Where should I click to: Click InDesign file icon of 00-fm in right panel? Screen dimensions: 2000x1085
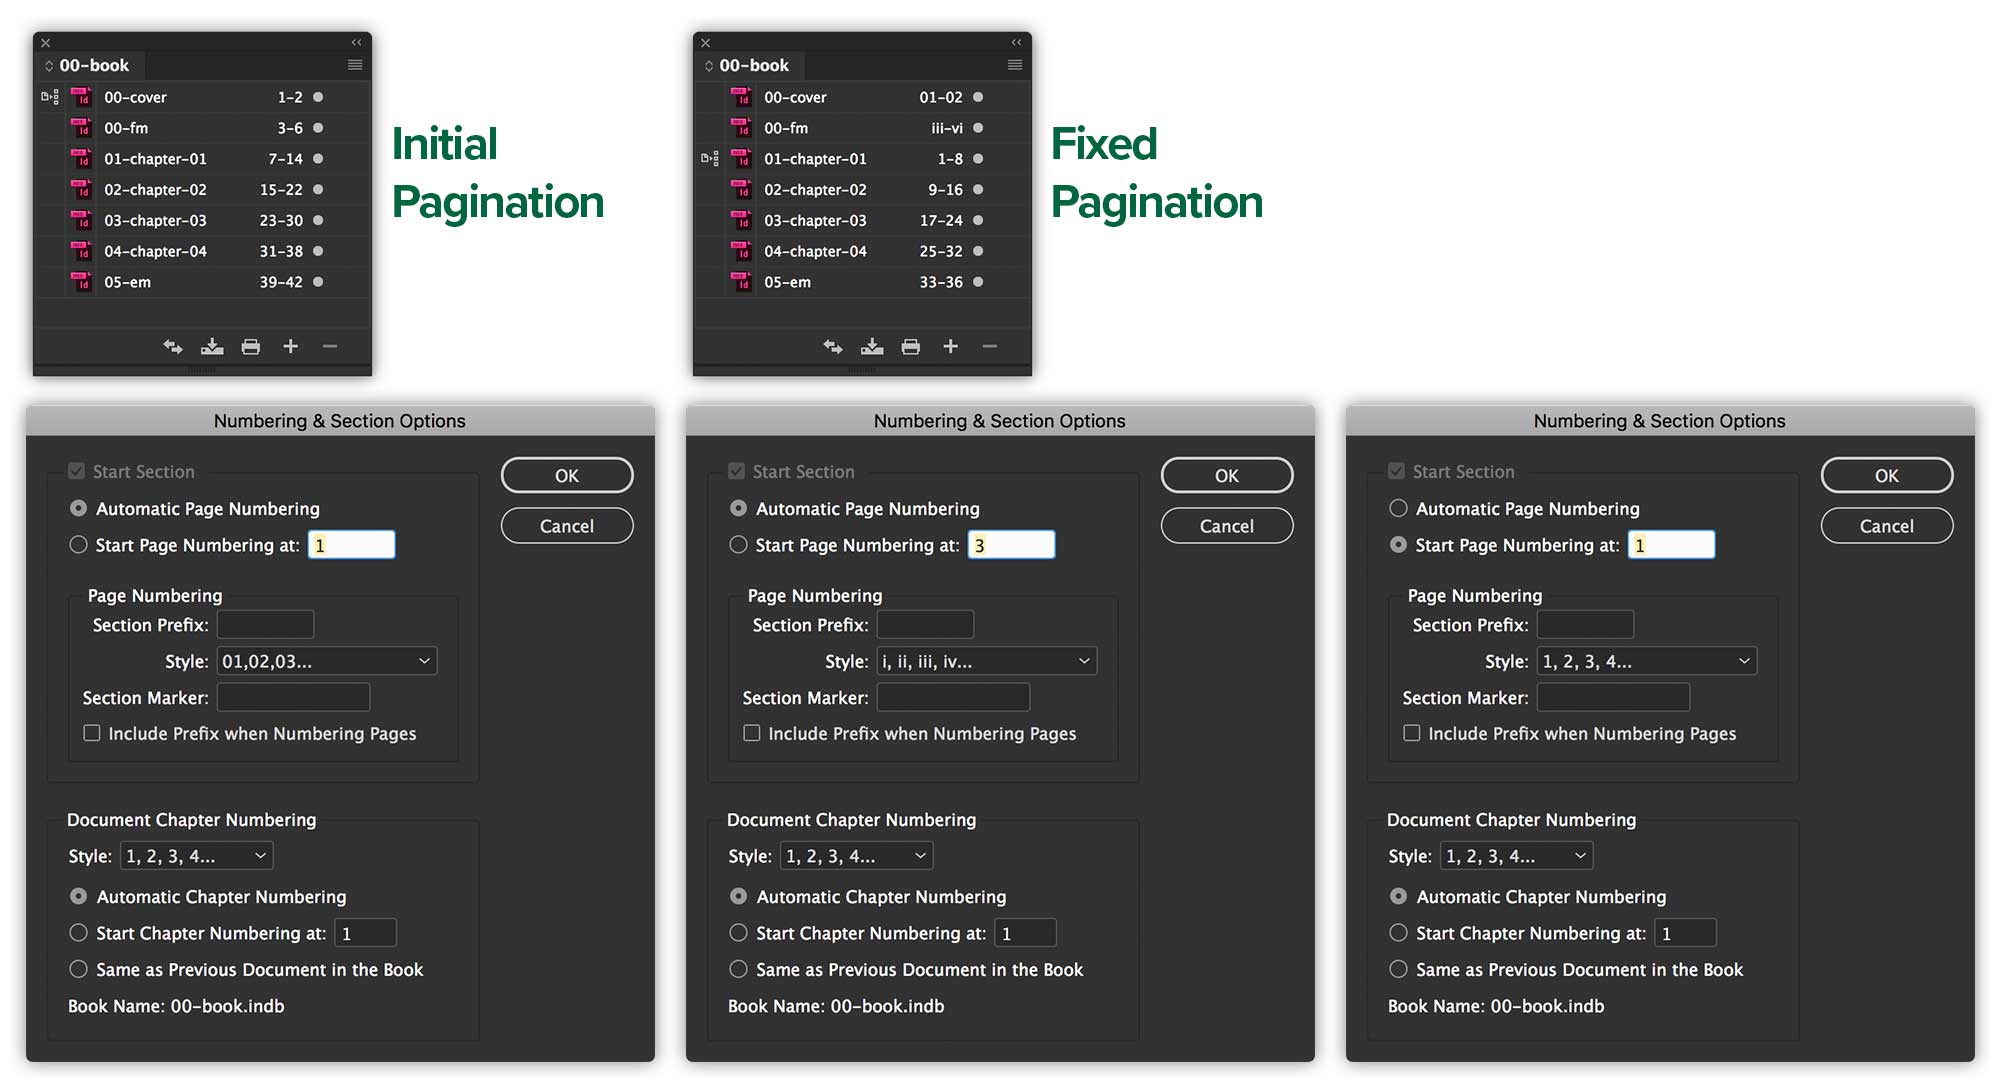[x=742, y=128]
